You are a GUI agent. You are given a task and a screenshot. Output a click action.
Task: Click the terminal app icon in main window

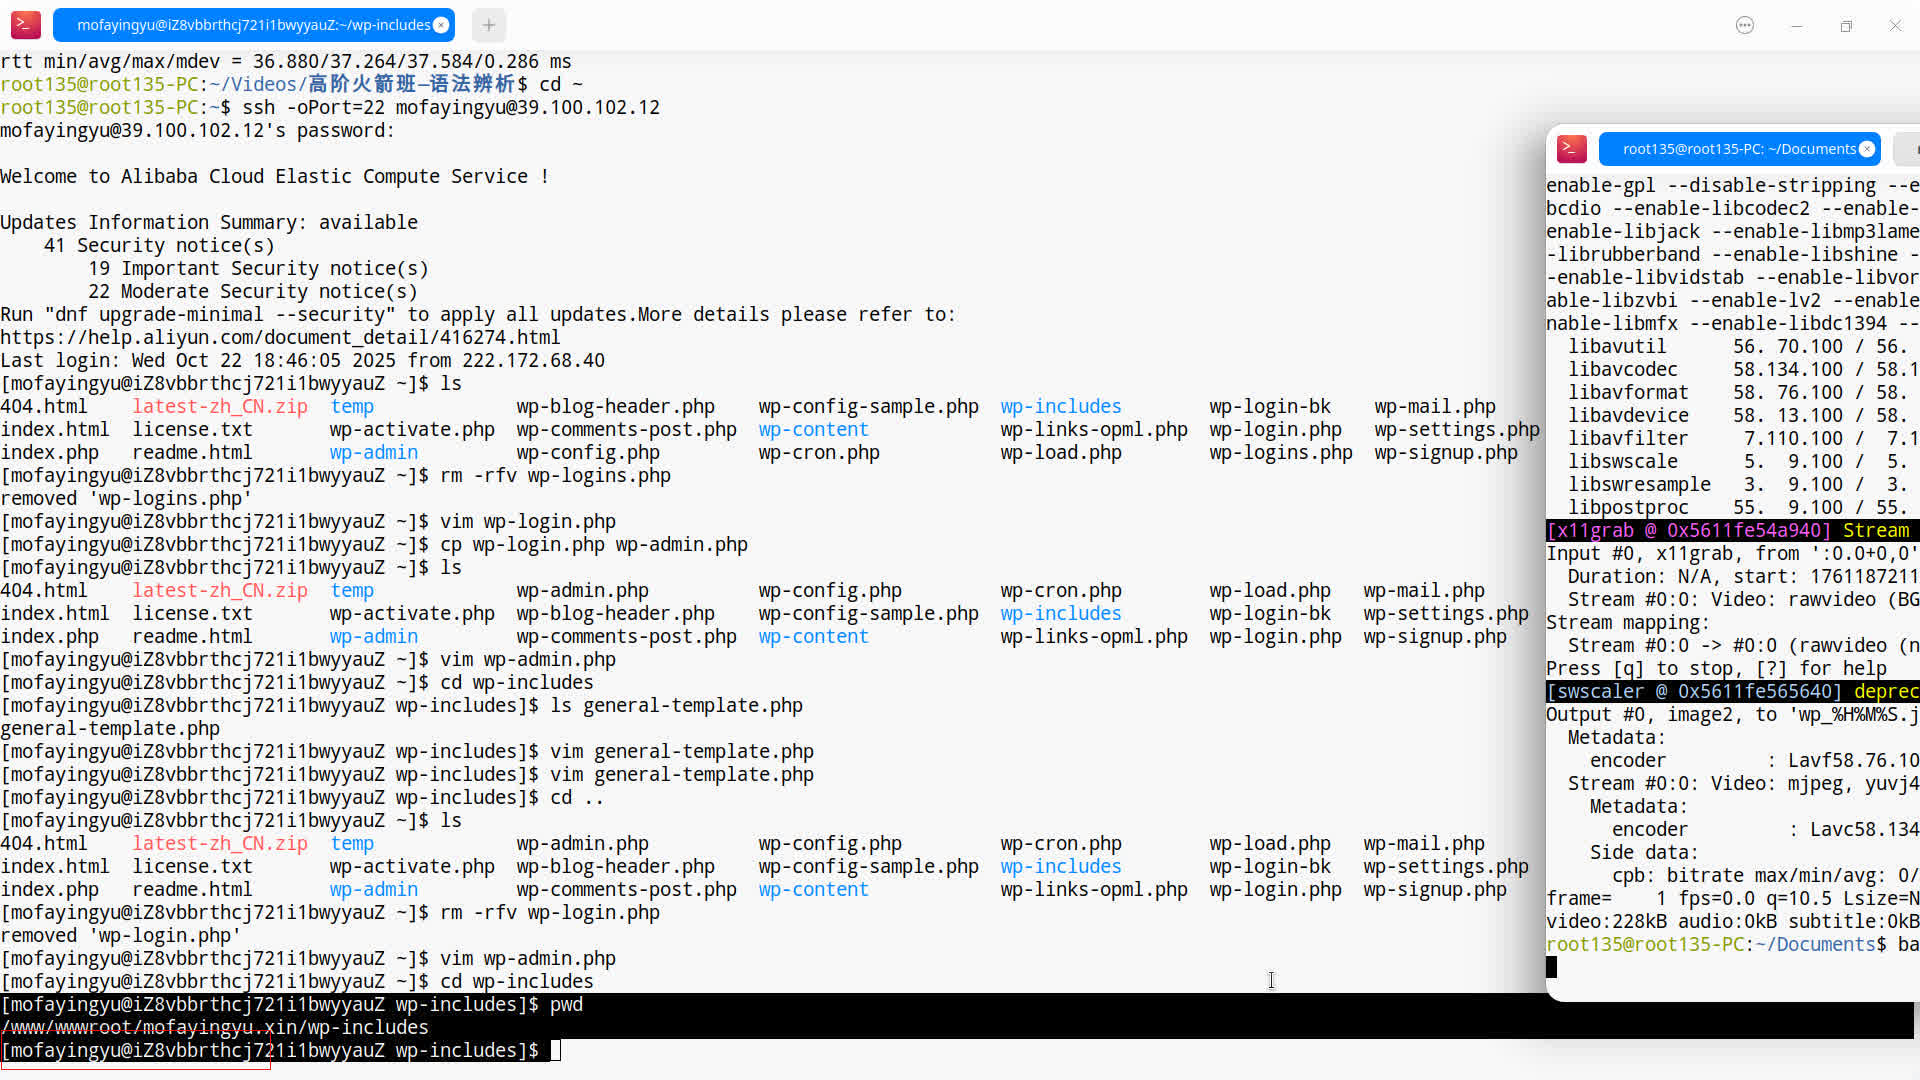coord(25,25)
